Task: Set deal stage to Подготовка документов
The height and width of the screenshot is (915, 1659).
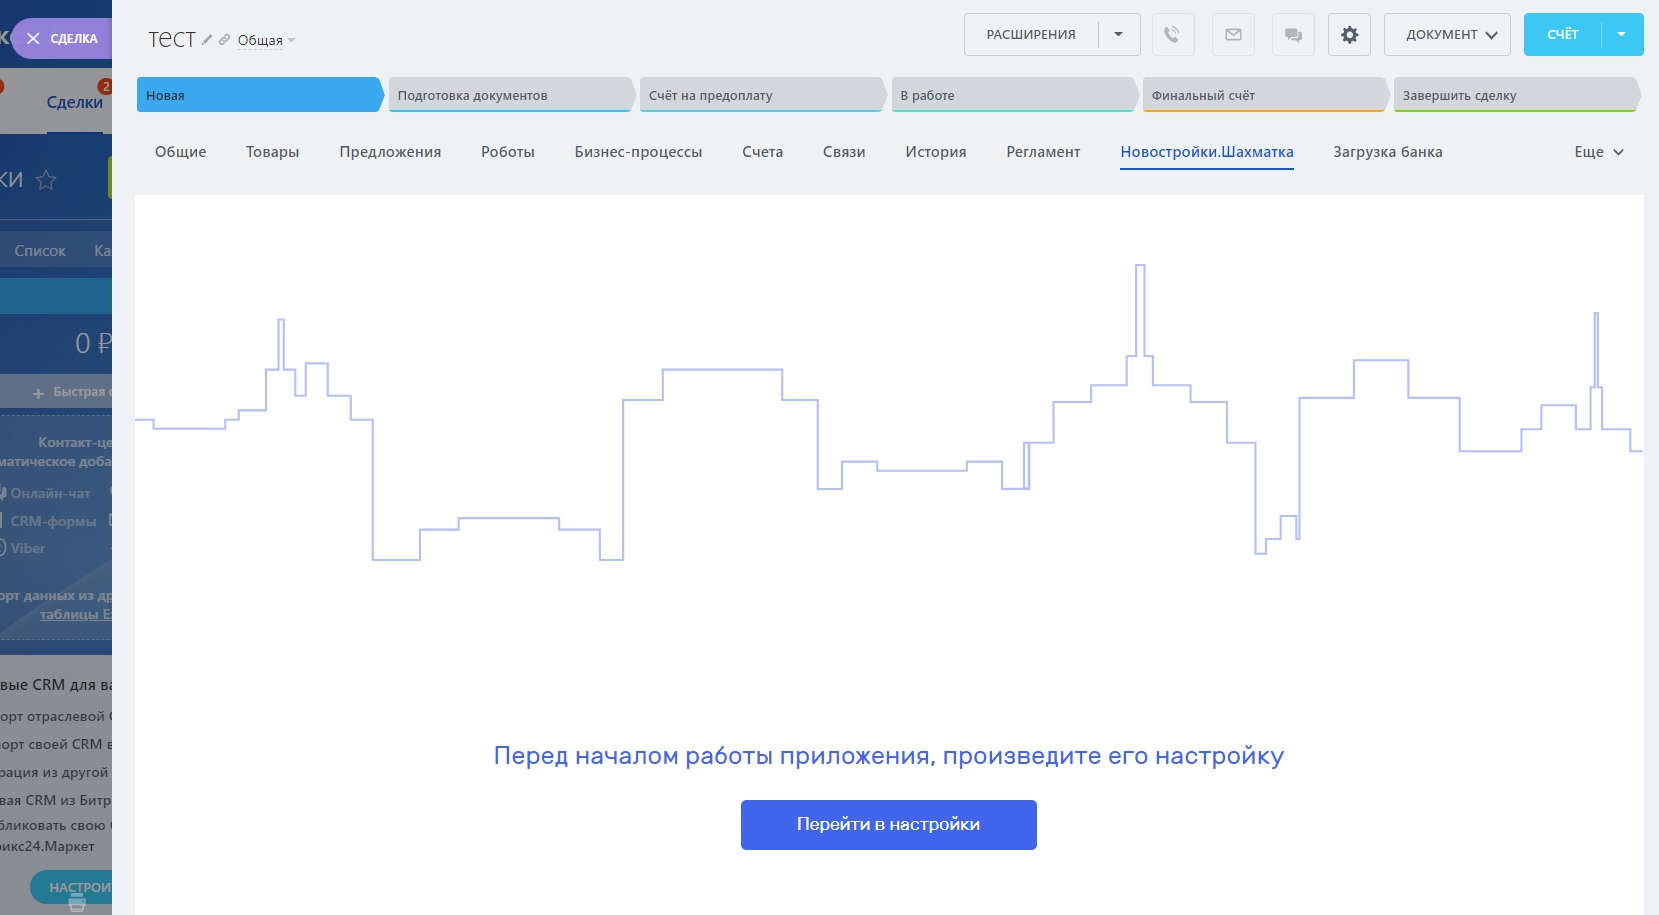Action: [508, 96]
